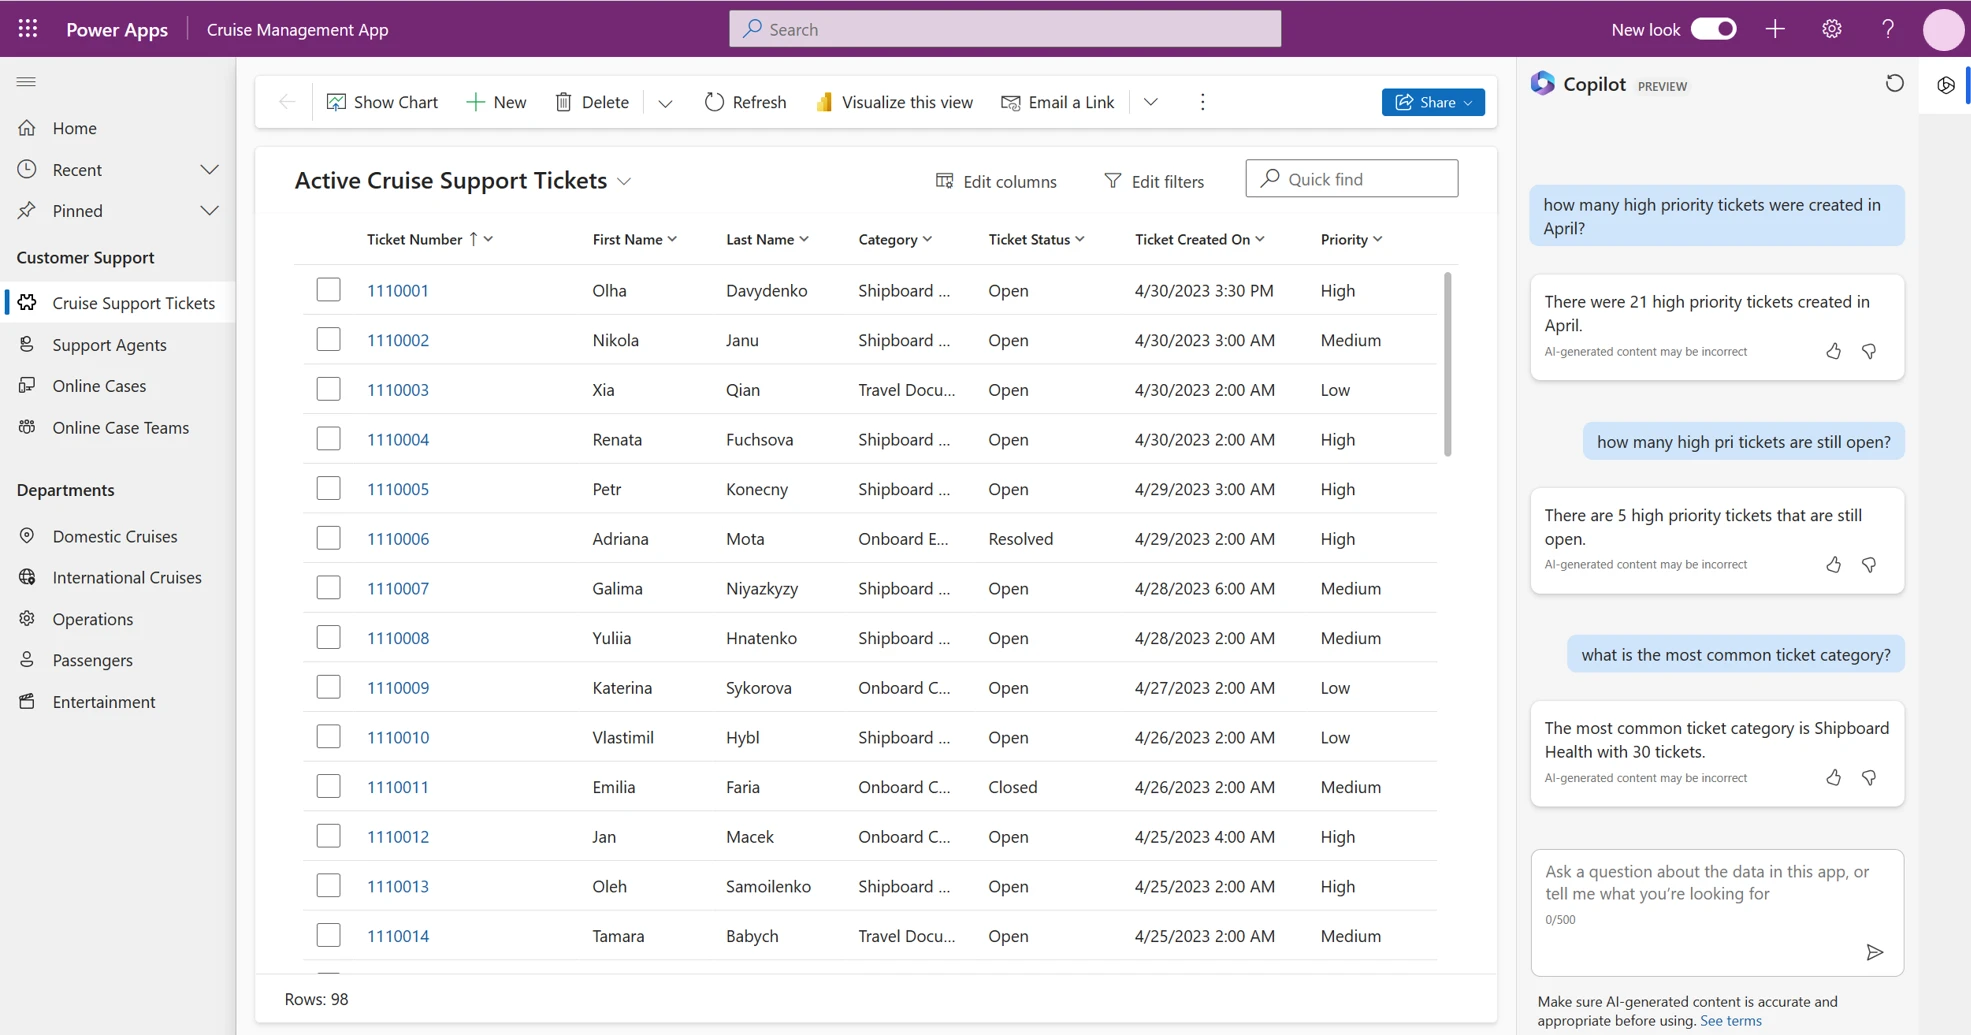Open the Support Agents section
Image resolution: width=1971 pixels, height=1035 pixels.
coord(109,344)
